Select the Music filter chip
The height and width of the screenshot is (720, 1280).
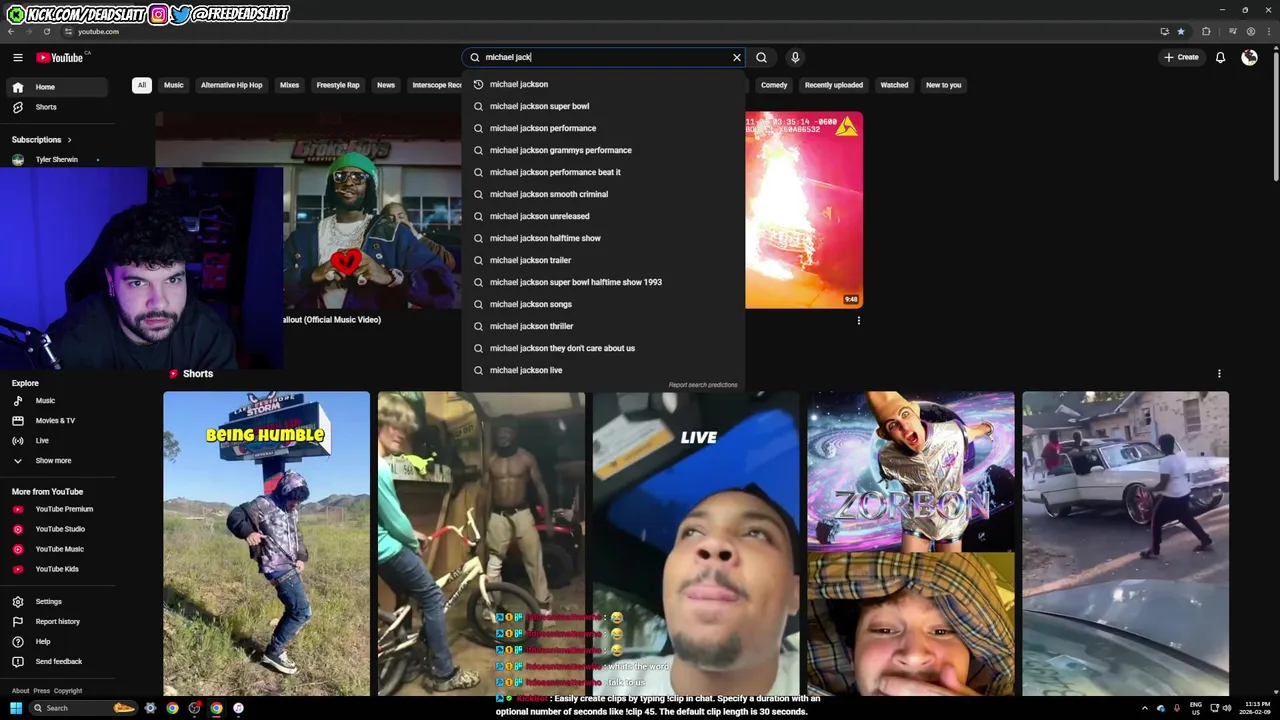(x=174, y=85)
